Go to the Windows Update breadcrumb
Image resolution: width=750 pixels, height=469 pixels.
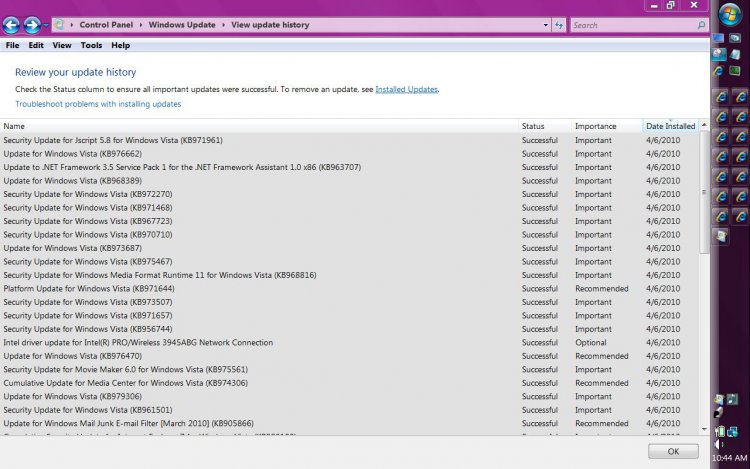coord(182,25)
